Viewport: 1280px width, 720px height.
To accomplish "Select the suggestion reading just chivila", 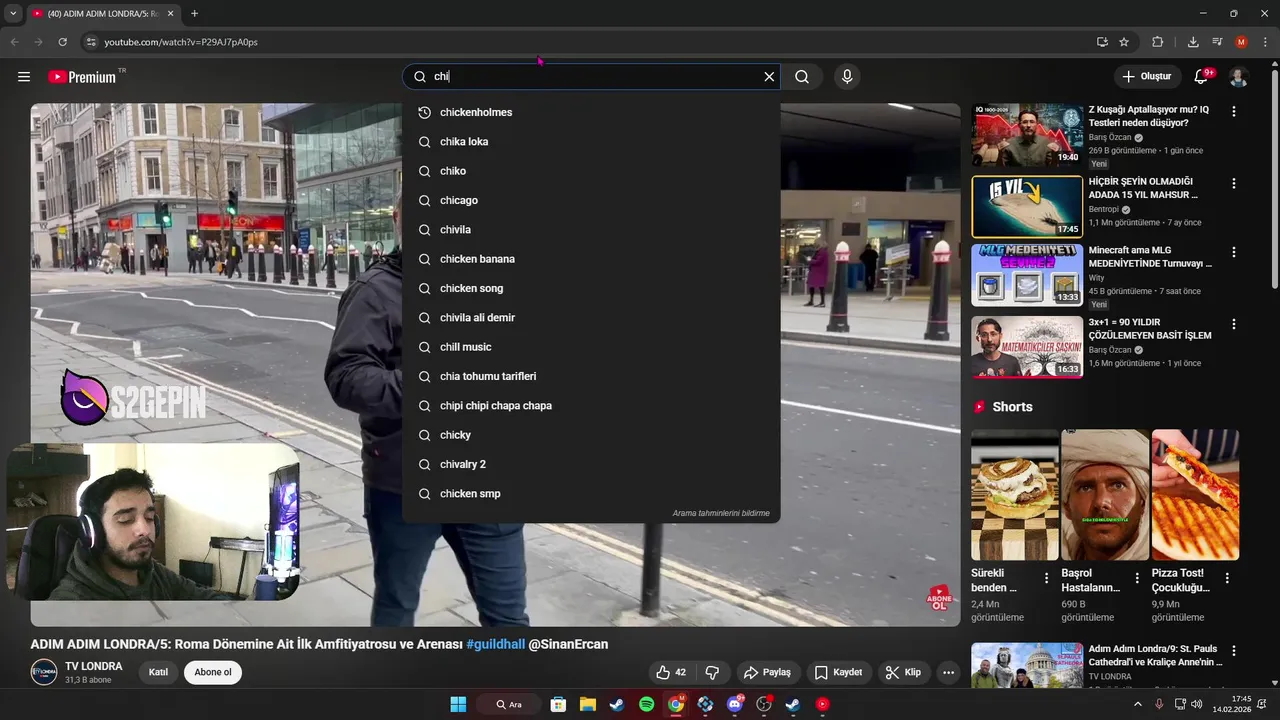I will 591,230.
